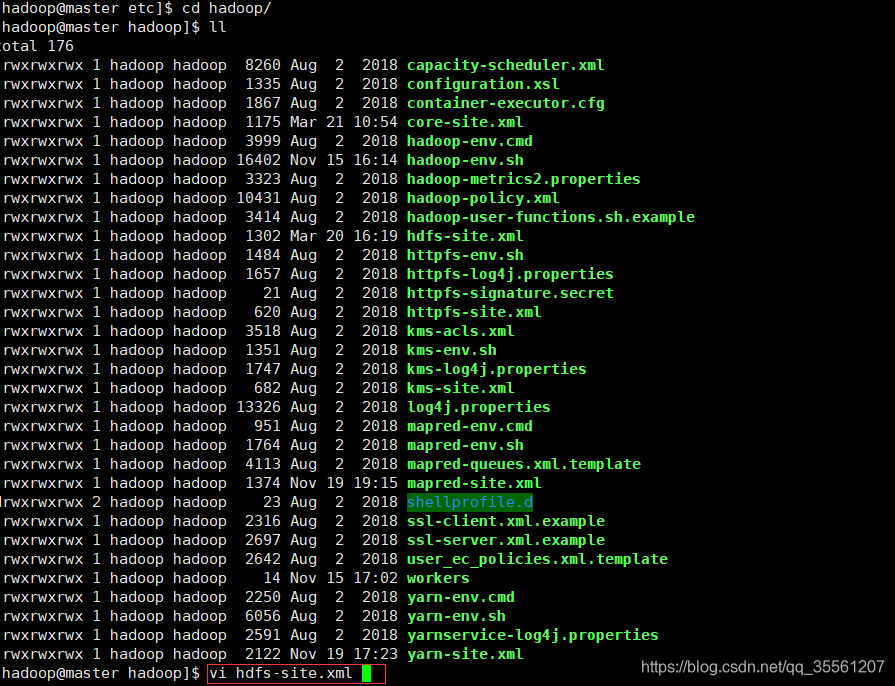Select time 16:19 in hdfs-site.xml row
The height and width of the screenshot is (686, 895).
[x=375, y=236]
